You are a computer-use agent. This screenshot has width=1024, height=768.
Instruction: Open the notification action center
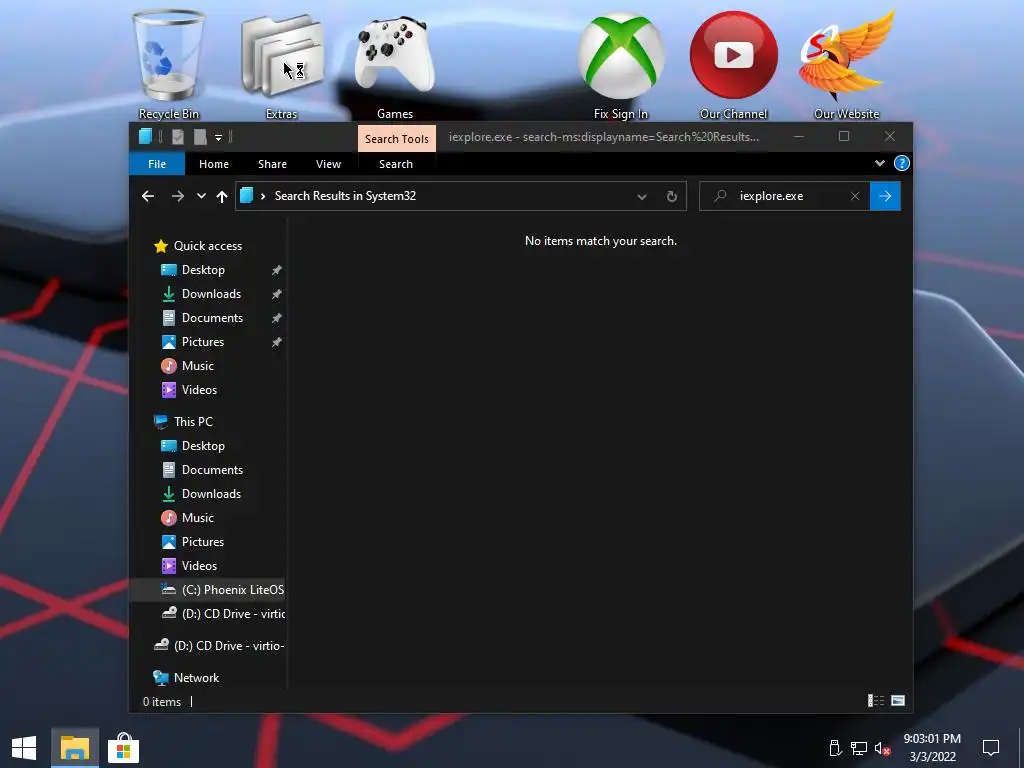click(x=991, y=748)
